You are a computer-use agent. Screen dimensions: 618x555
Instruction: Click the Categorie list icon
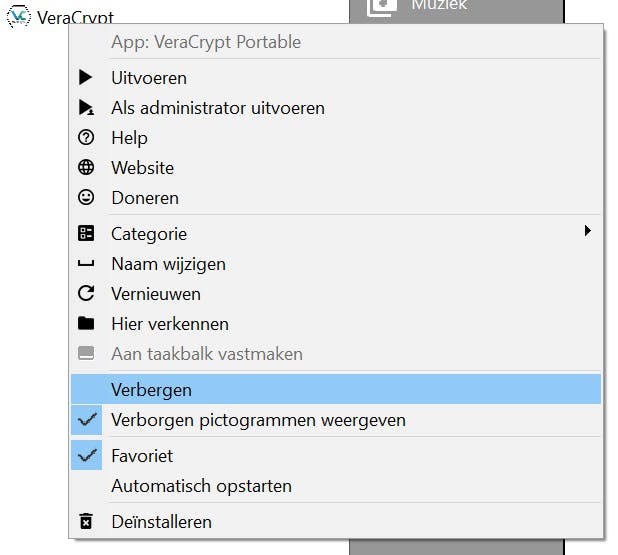86,233
